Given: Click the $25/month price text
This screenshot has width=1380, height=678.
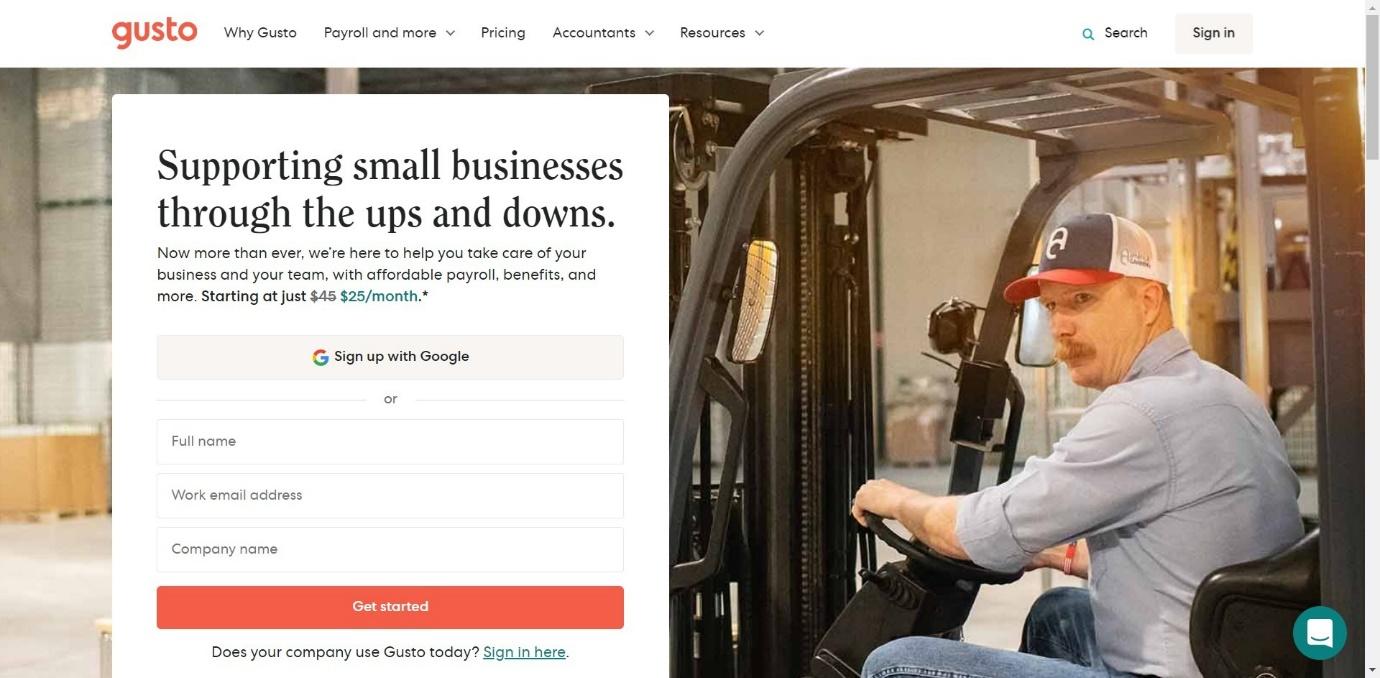Looking at the screenshot, I should 379,296.
